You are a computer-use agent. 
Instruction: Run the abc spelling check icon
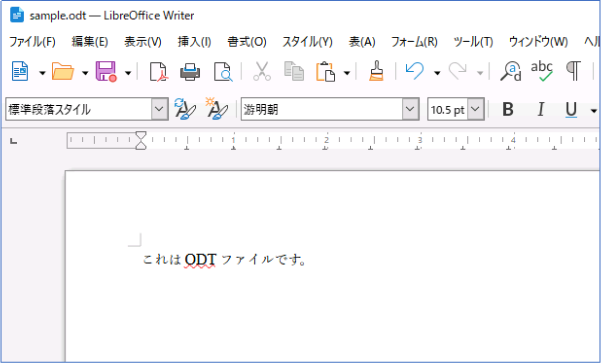[542, 71]
